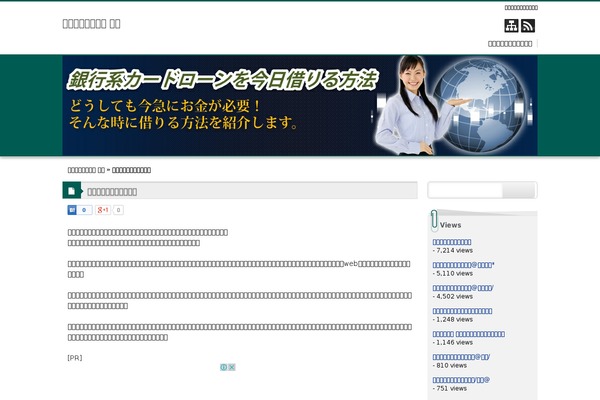The height and width of the screenshot is (400, 600).
Task: Open the popular post with 7,214 views
Action: 452,242
